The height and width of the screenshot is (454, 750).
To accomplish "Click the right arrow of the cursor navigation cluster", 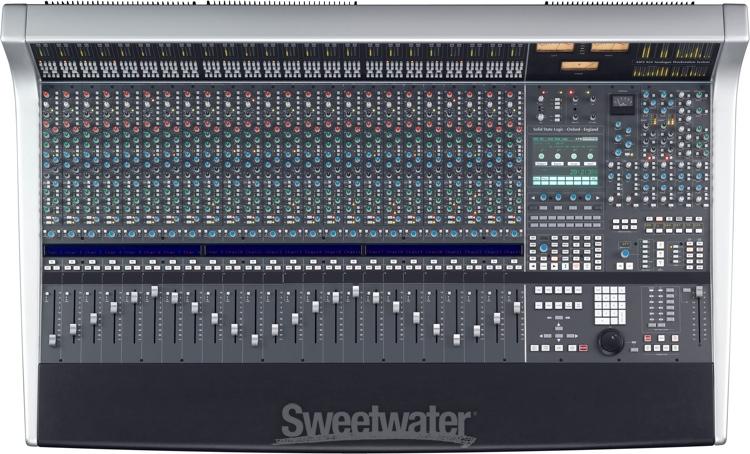I will pyautogui.click(x=577, y=336).
